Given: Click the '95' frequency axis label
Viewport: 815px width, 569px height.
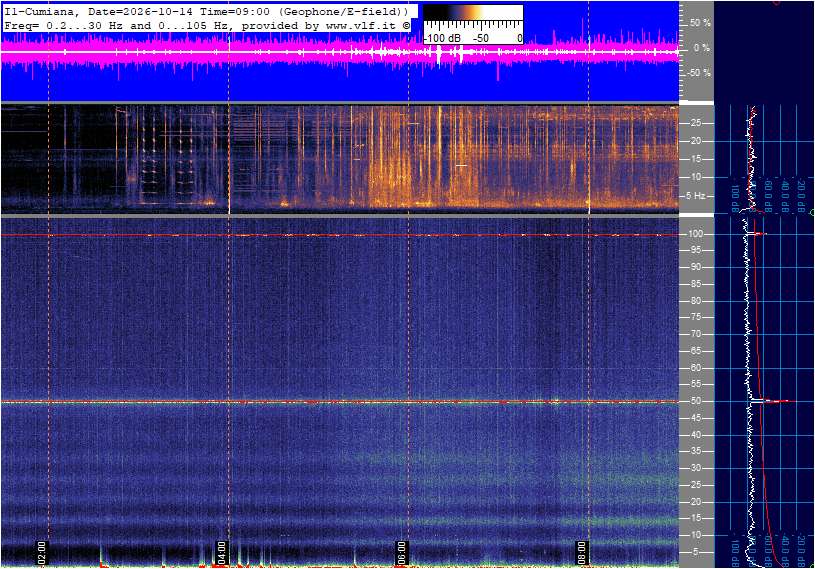Looking at the screenshot, I should [695, 250].
